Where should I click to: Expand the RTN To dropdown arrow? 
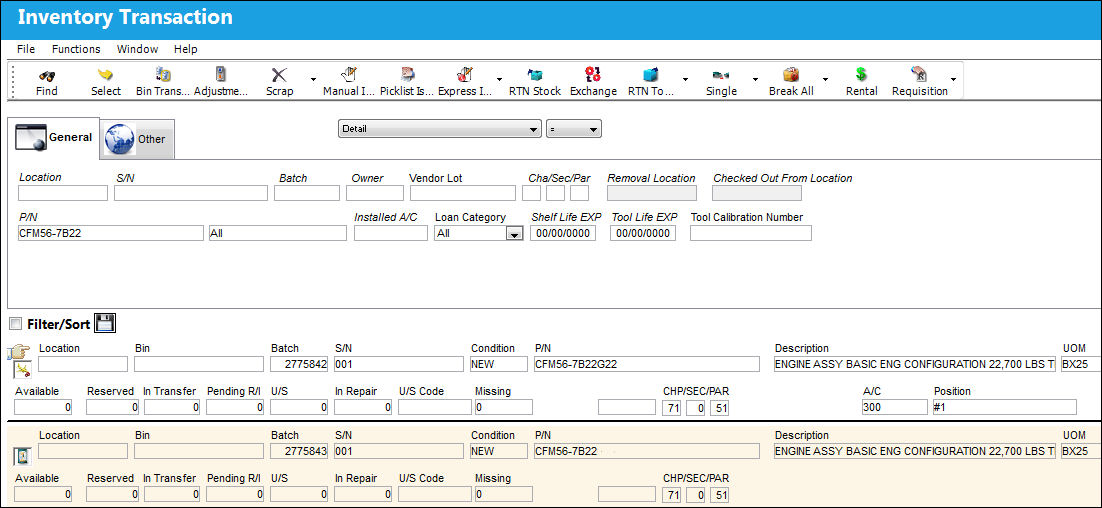(x=685, y=79)
